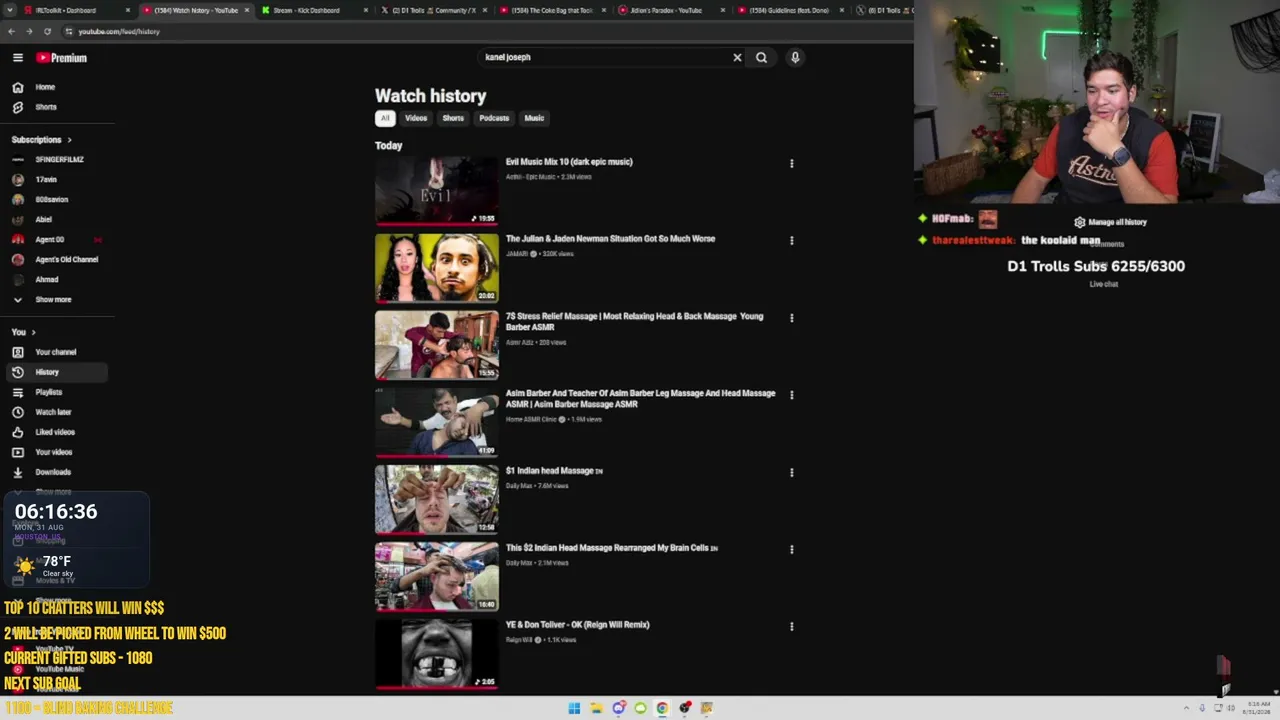Switch to the Jidion's Paradox YouTube tab

point(670,10)
